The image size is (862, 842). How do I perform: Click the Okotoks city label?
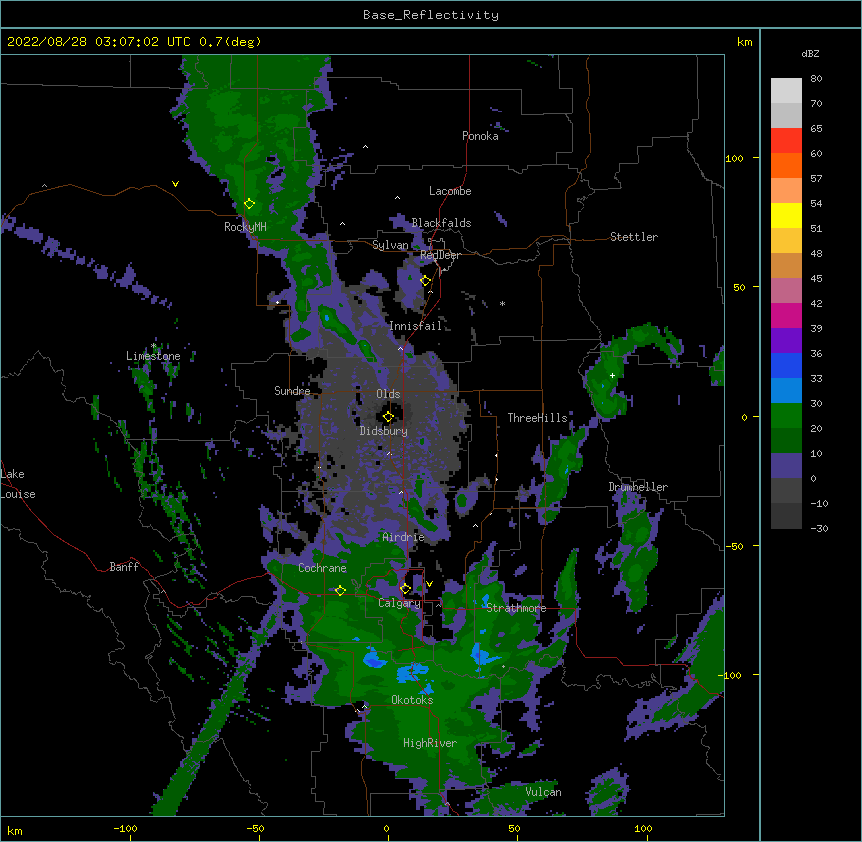(x=412, y=700)
